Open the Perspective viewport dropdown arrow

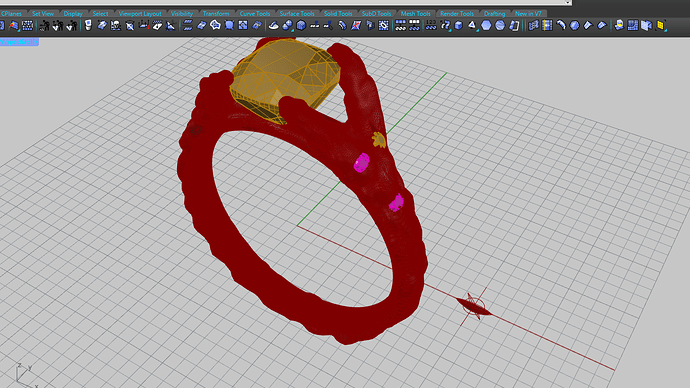click(x=36, y=42)
